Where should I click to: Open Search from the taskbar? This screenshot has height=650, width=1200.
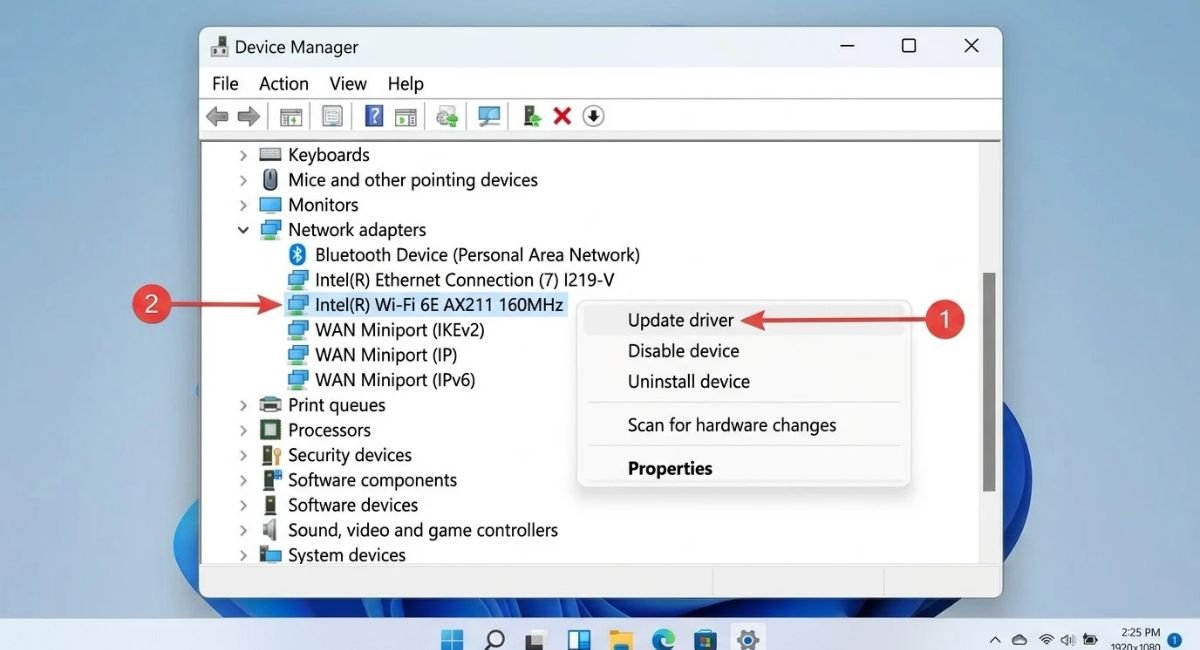pyautogui.click(x=494, y=638)
